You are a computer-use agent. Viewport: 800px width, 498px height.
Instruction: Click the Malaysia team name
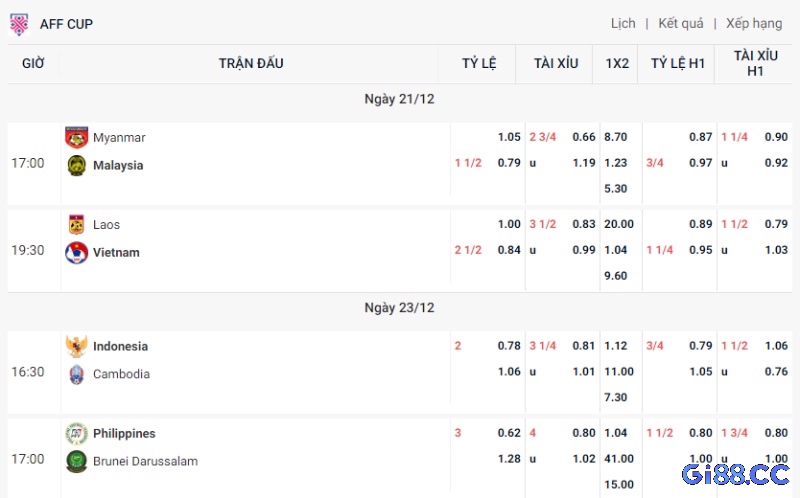(x=118, y=165)
